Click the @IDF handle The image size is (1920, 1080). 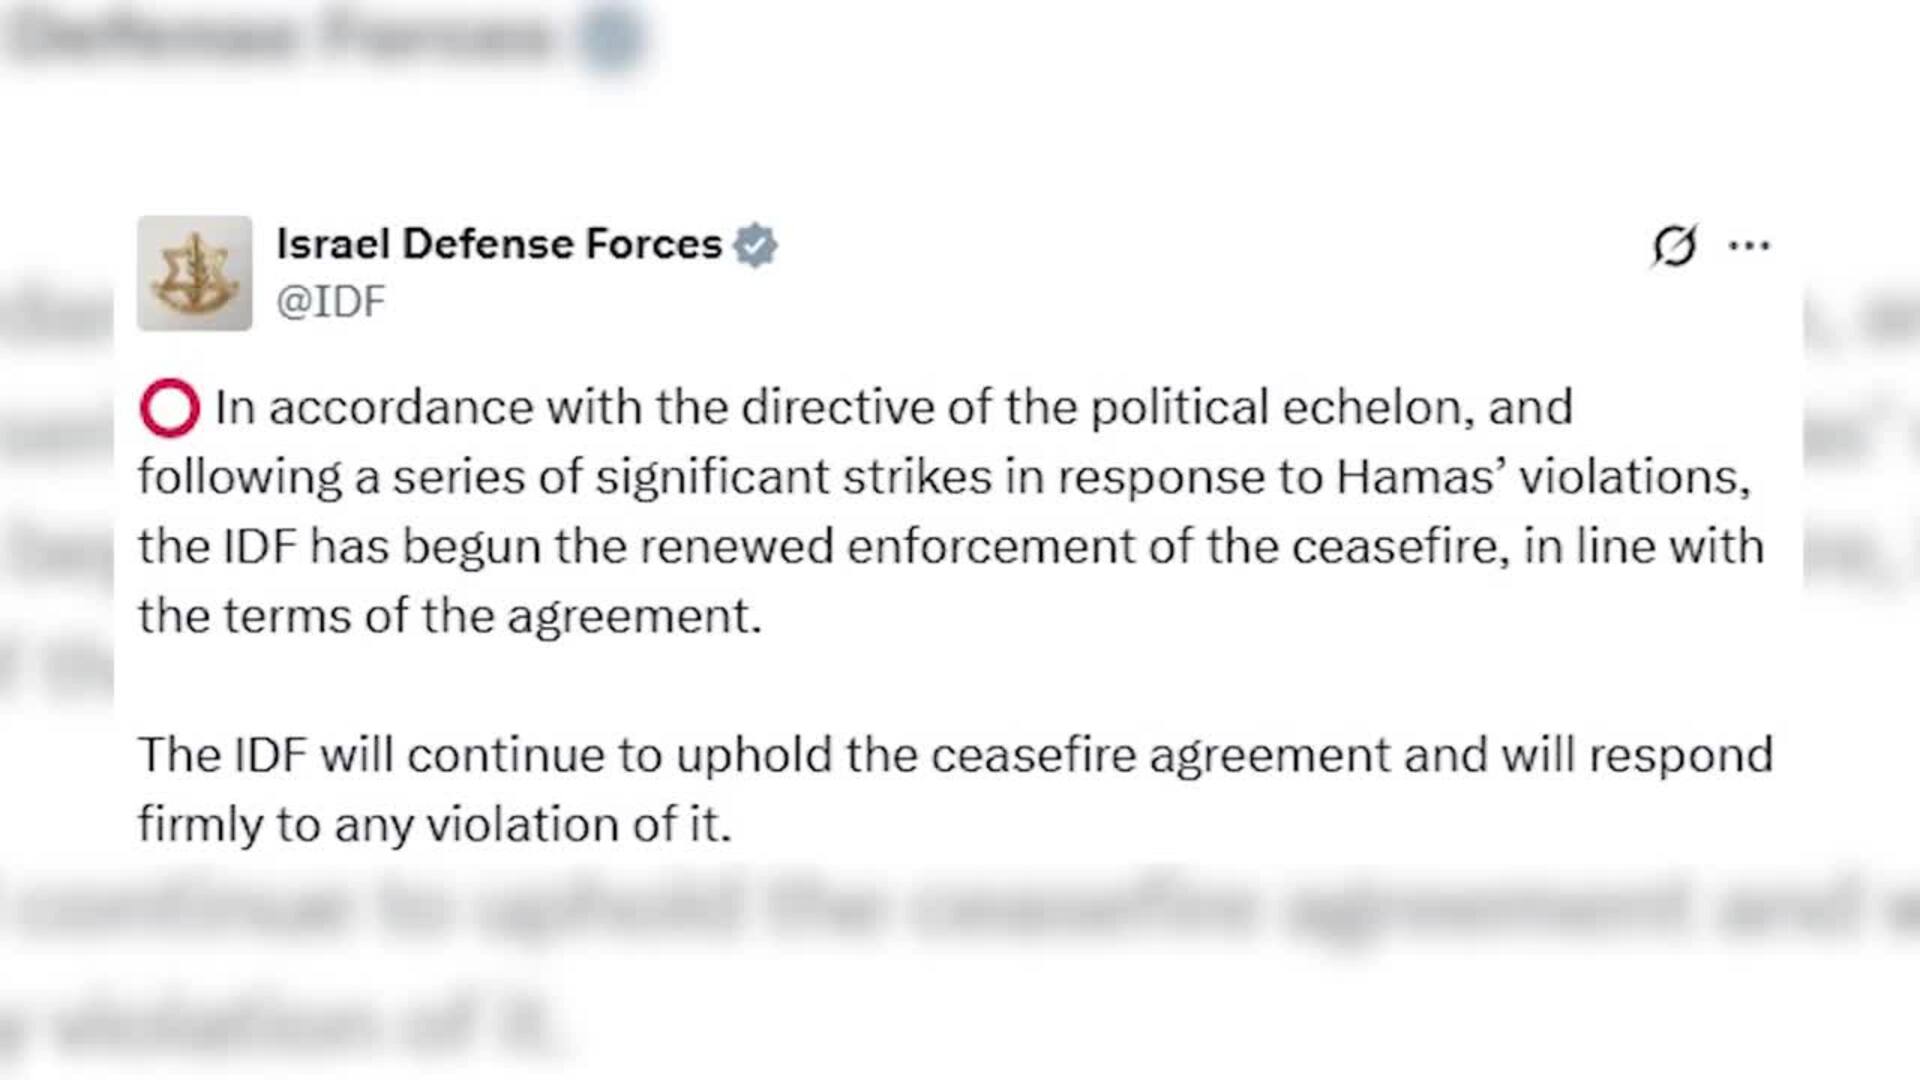[331, 301]
